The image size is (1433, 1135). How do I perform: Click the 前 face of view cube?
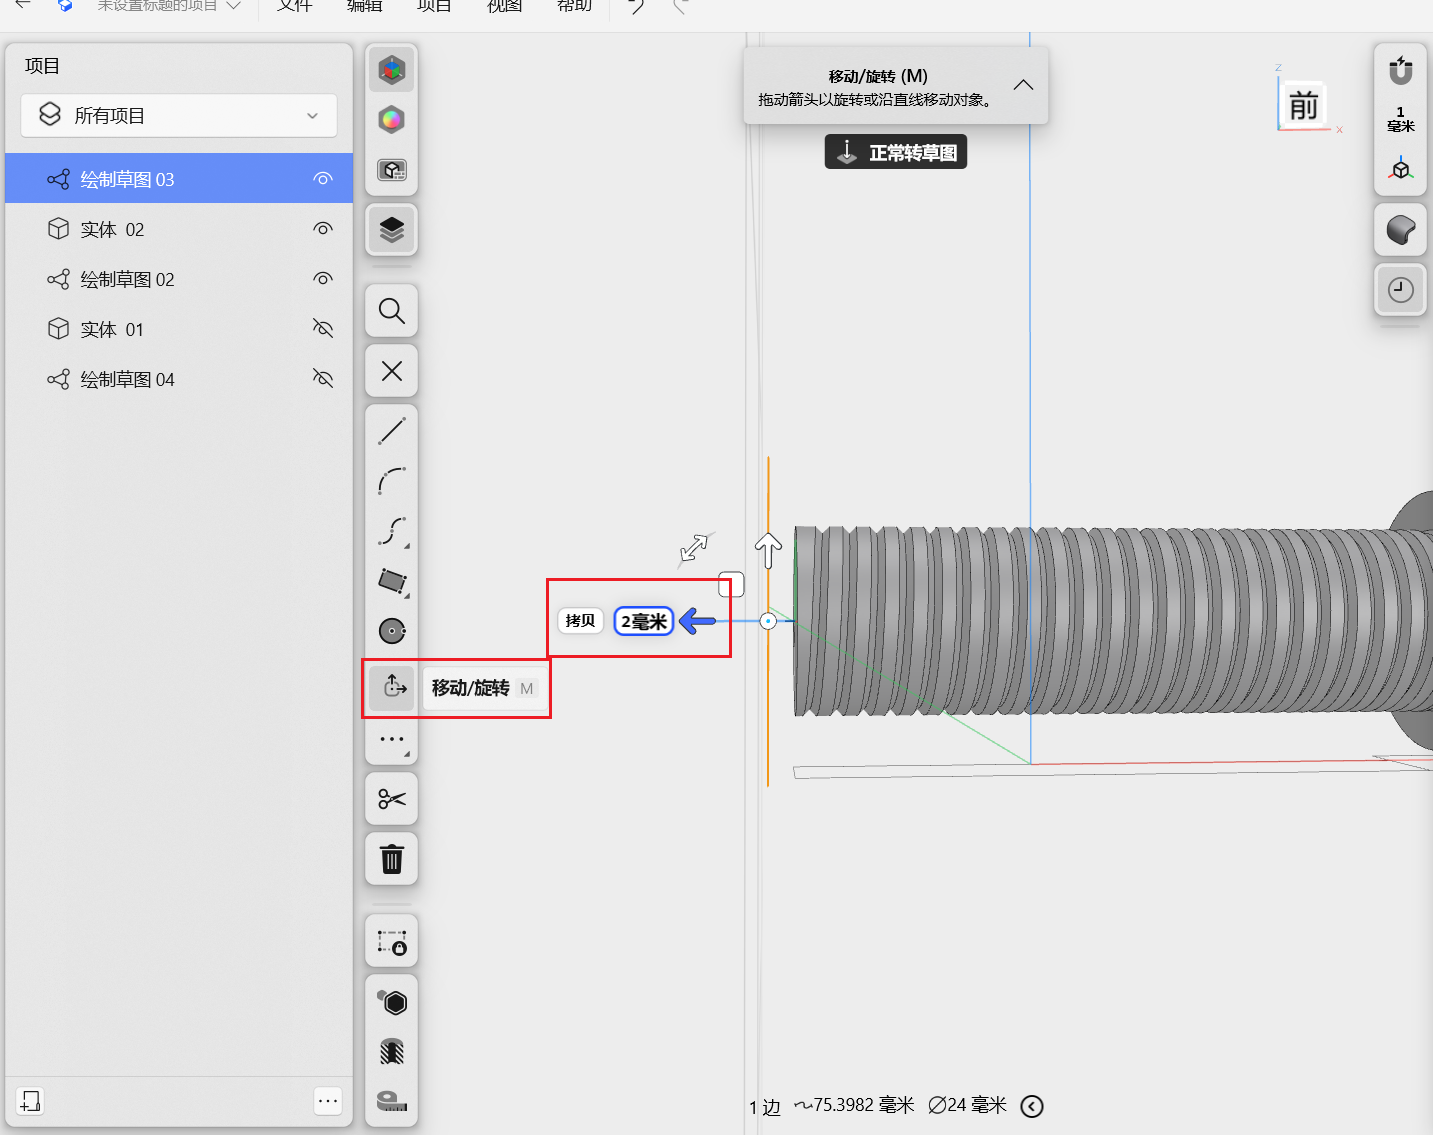pos(1304,105)
